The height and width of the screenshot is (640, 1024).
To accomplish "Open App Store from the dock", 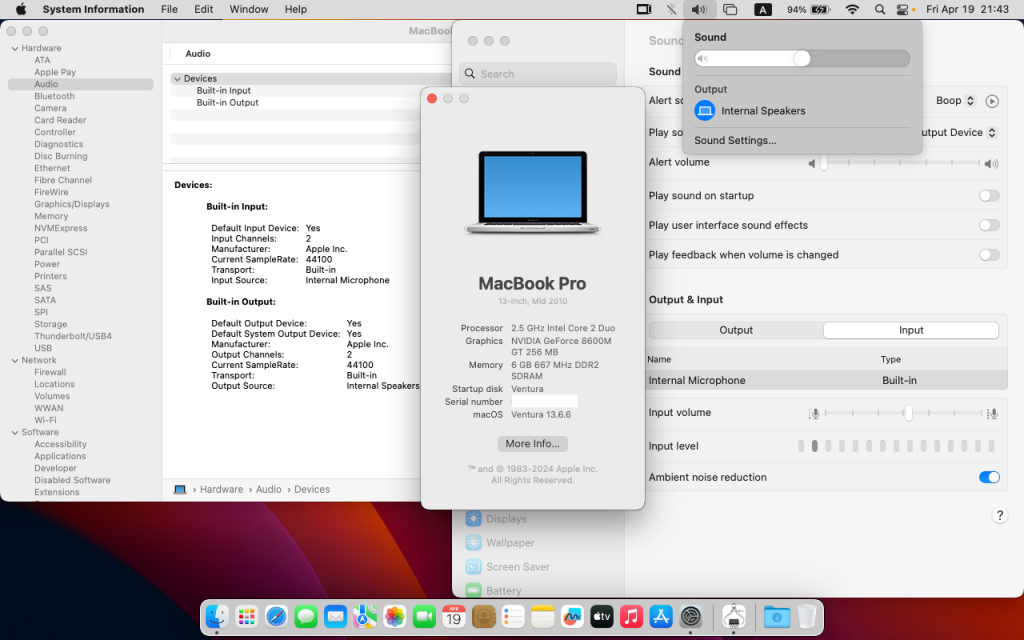I will (660, 617).
